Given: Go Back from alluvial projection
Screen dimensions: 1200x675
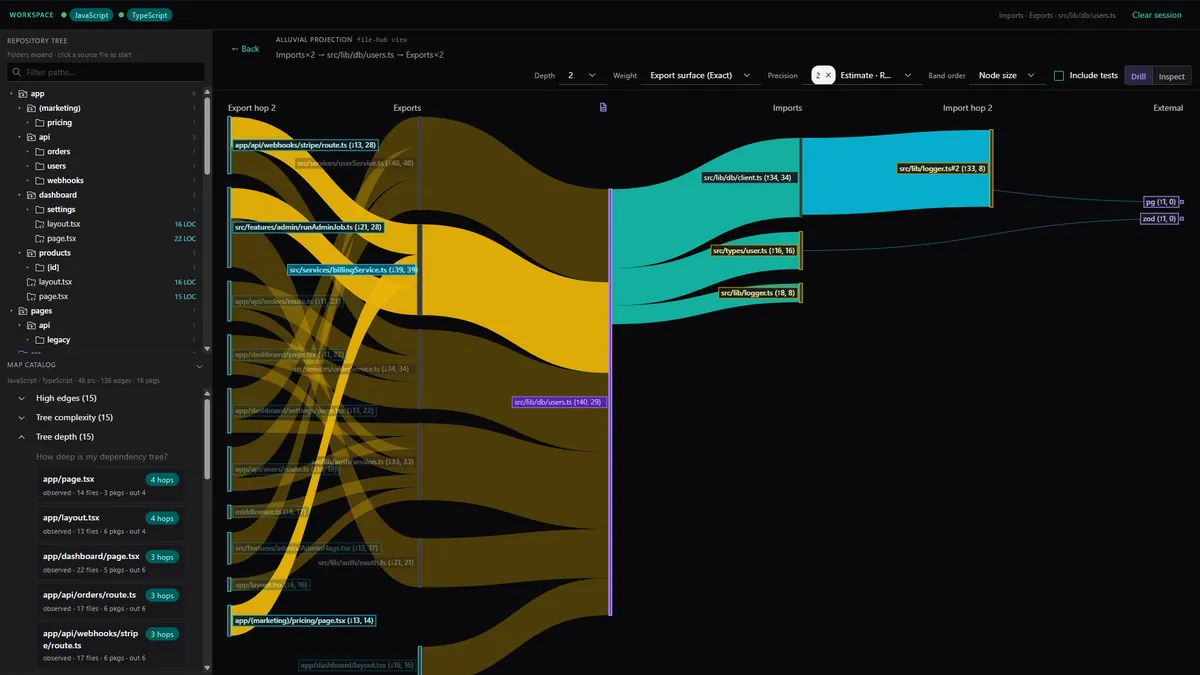Looking at the screenshot, I should 245,48.
